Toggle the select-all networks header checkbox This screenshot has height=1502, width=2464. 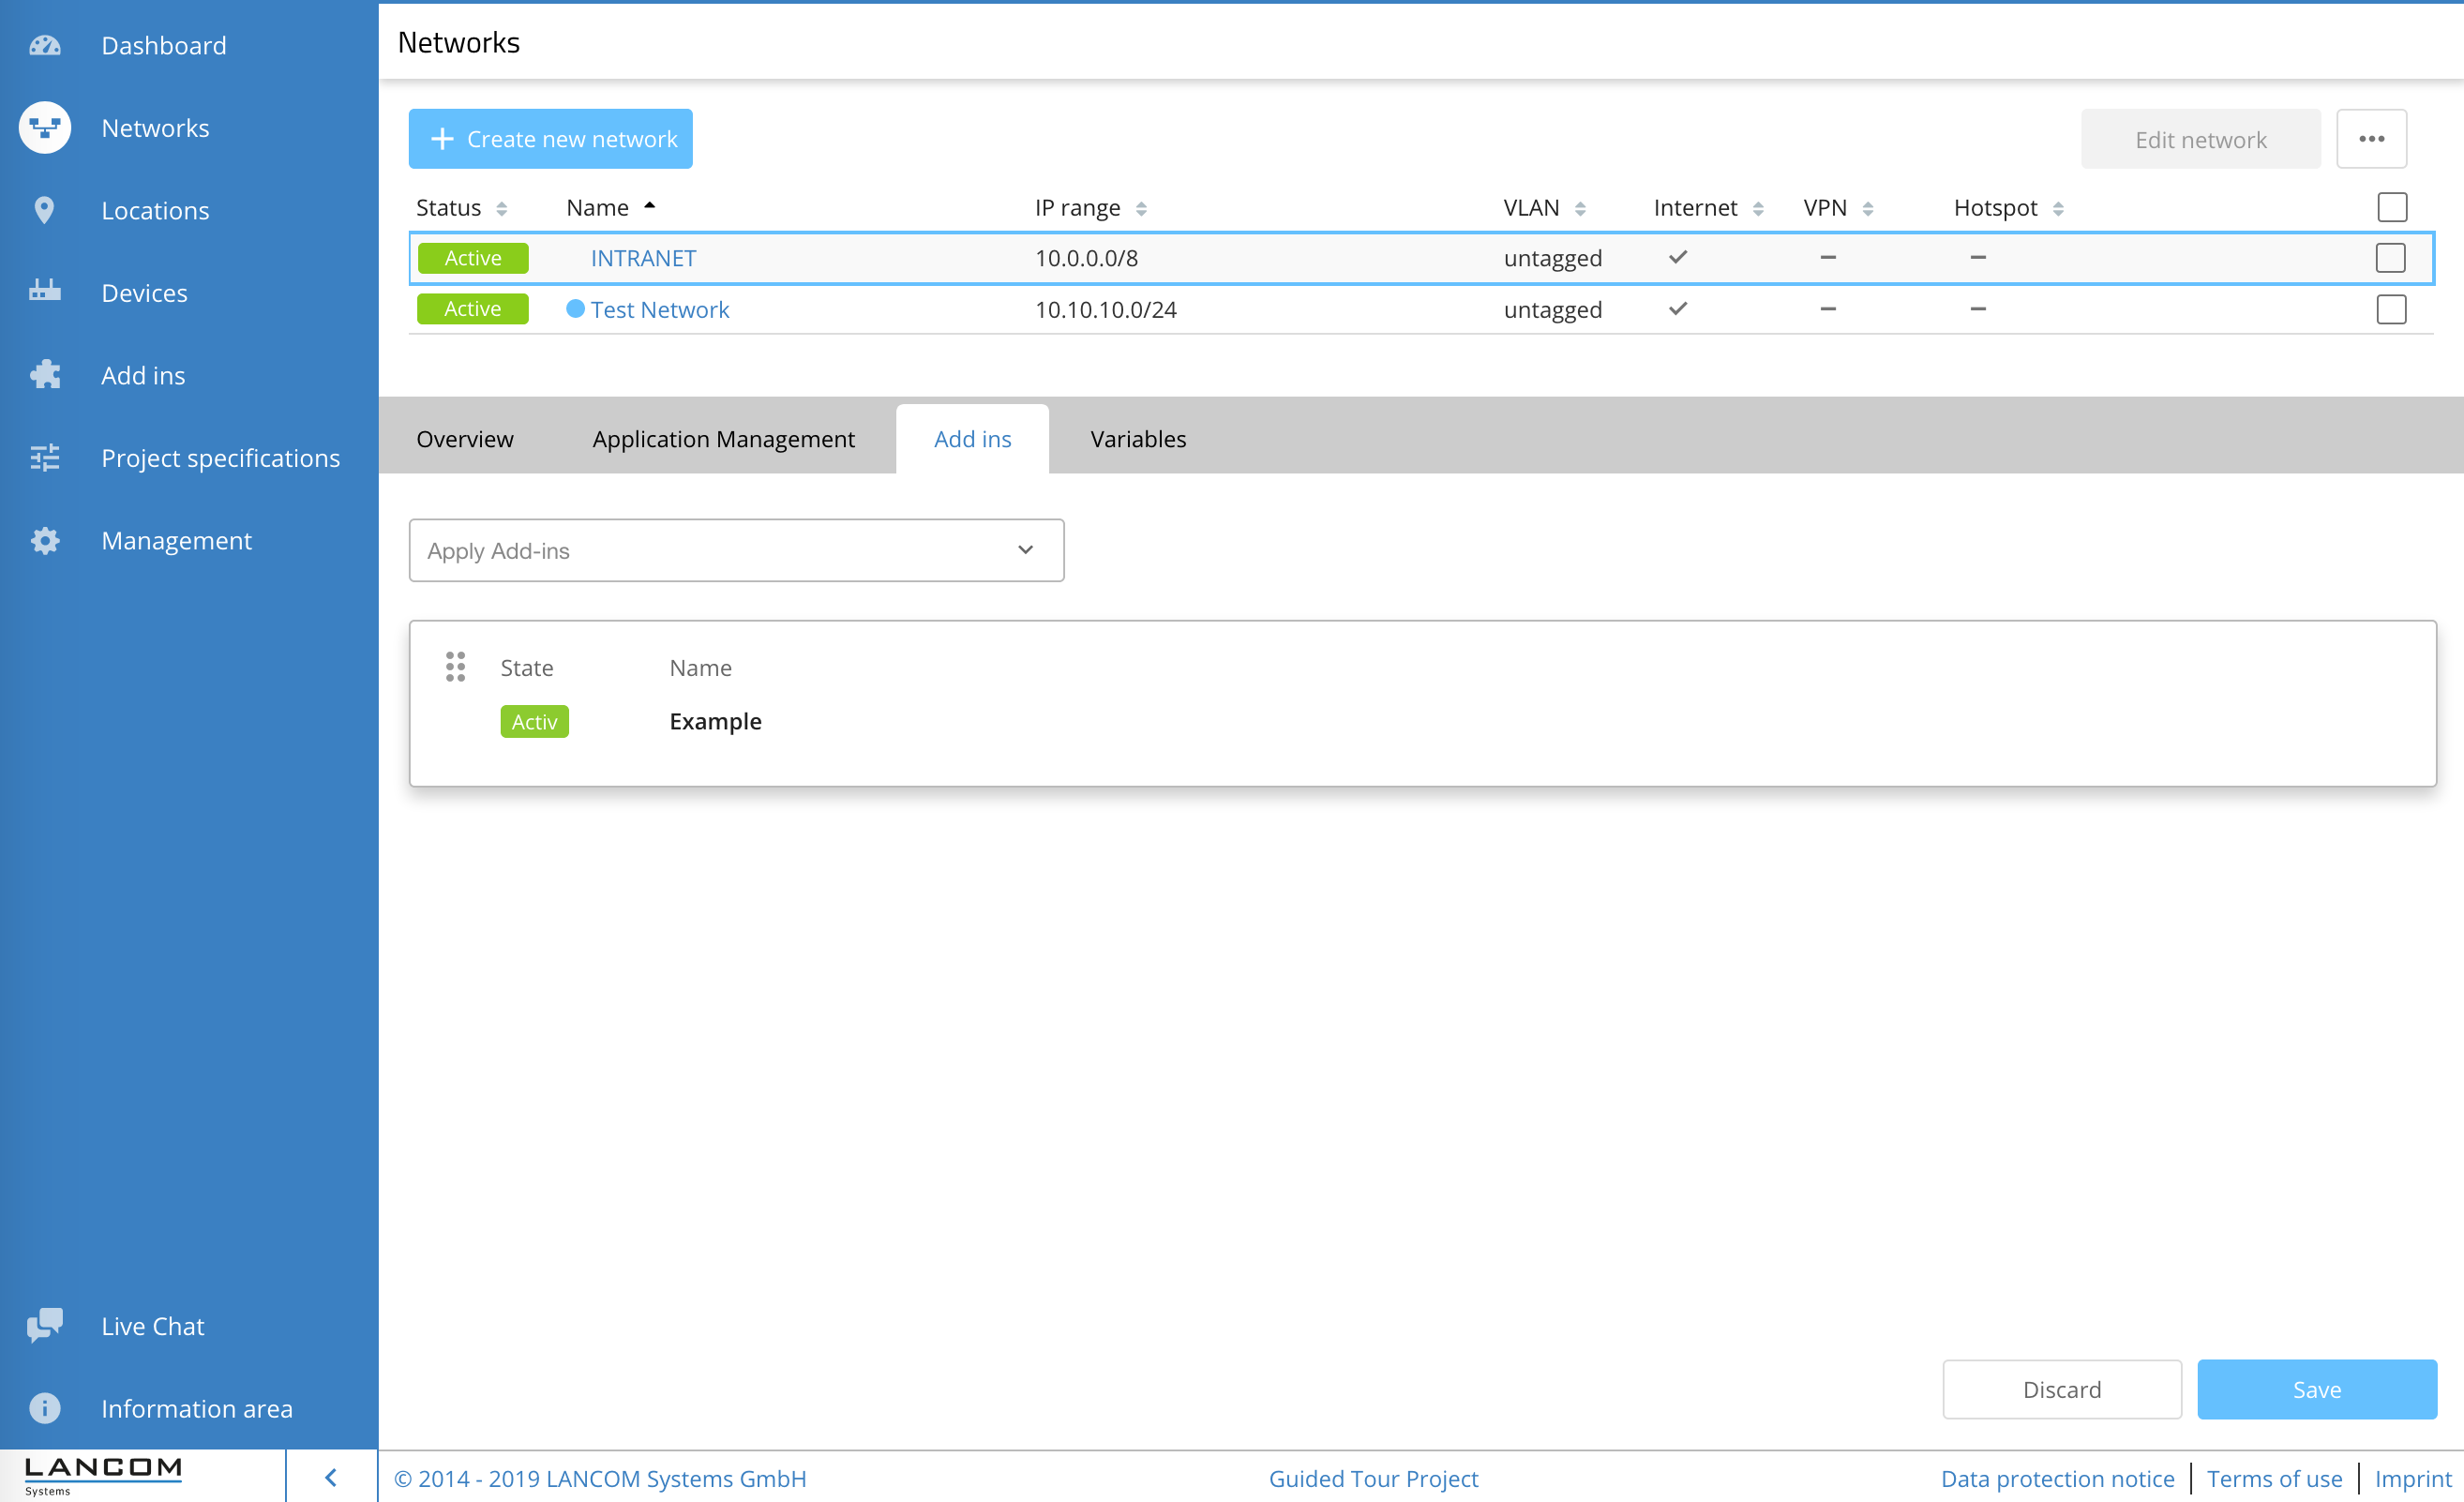click(x=2391, y=207)
